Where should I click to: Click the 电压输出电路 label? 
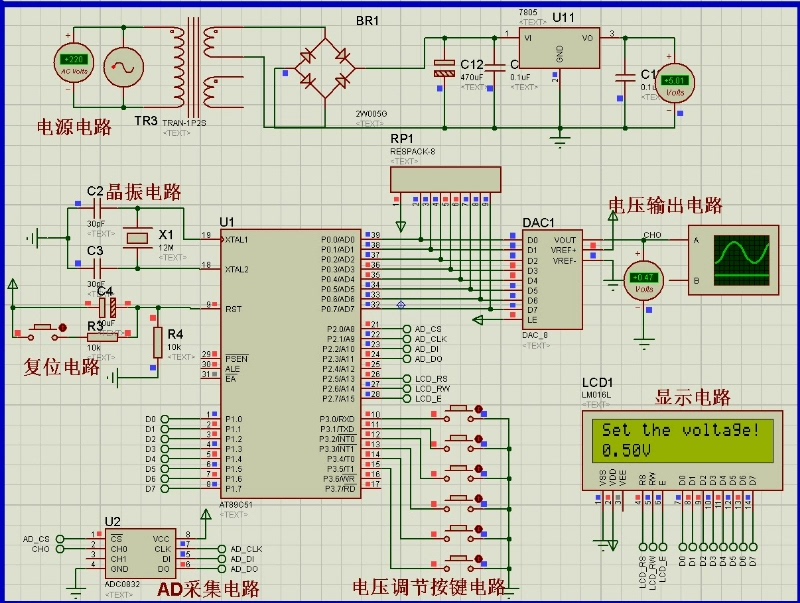pos(665,205)
